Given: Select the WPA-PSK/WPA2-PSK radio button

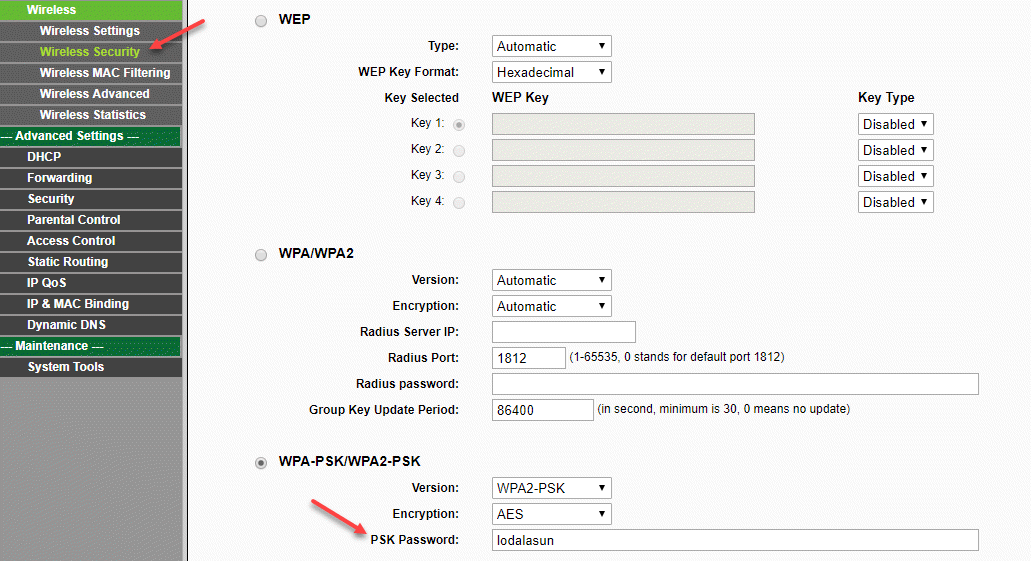Looking at the screenshot, I should [261, 463].
